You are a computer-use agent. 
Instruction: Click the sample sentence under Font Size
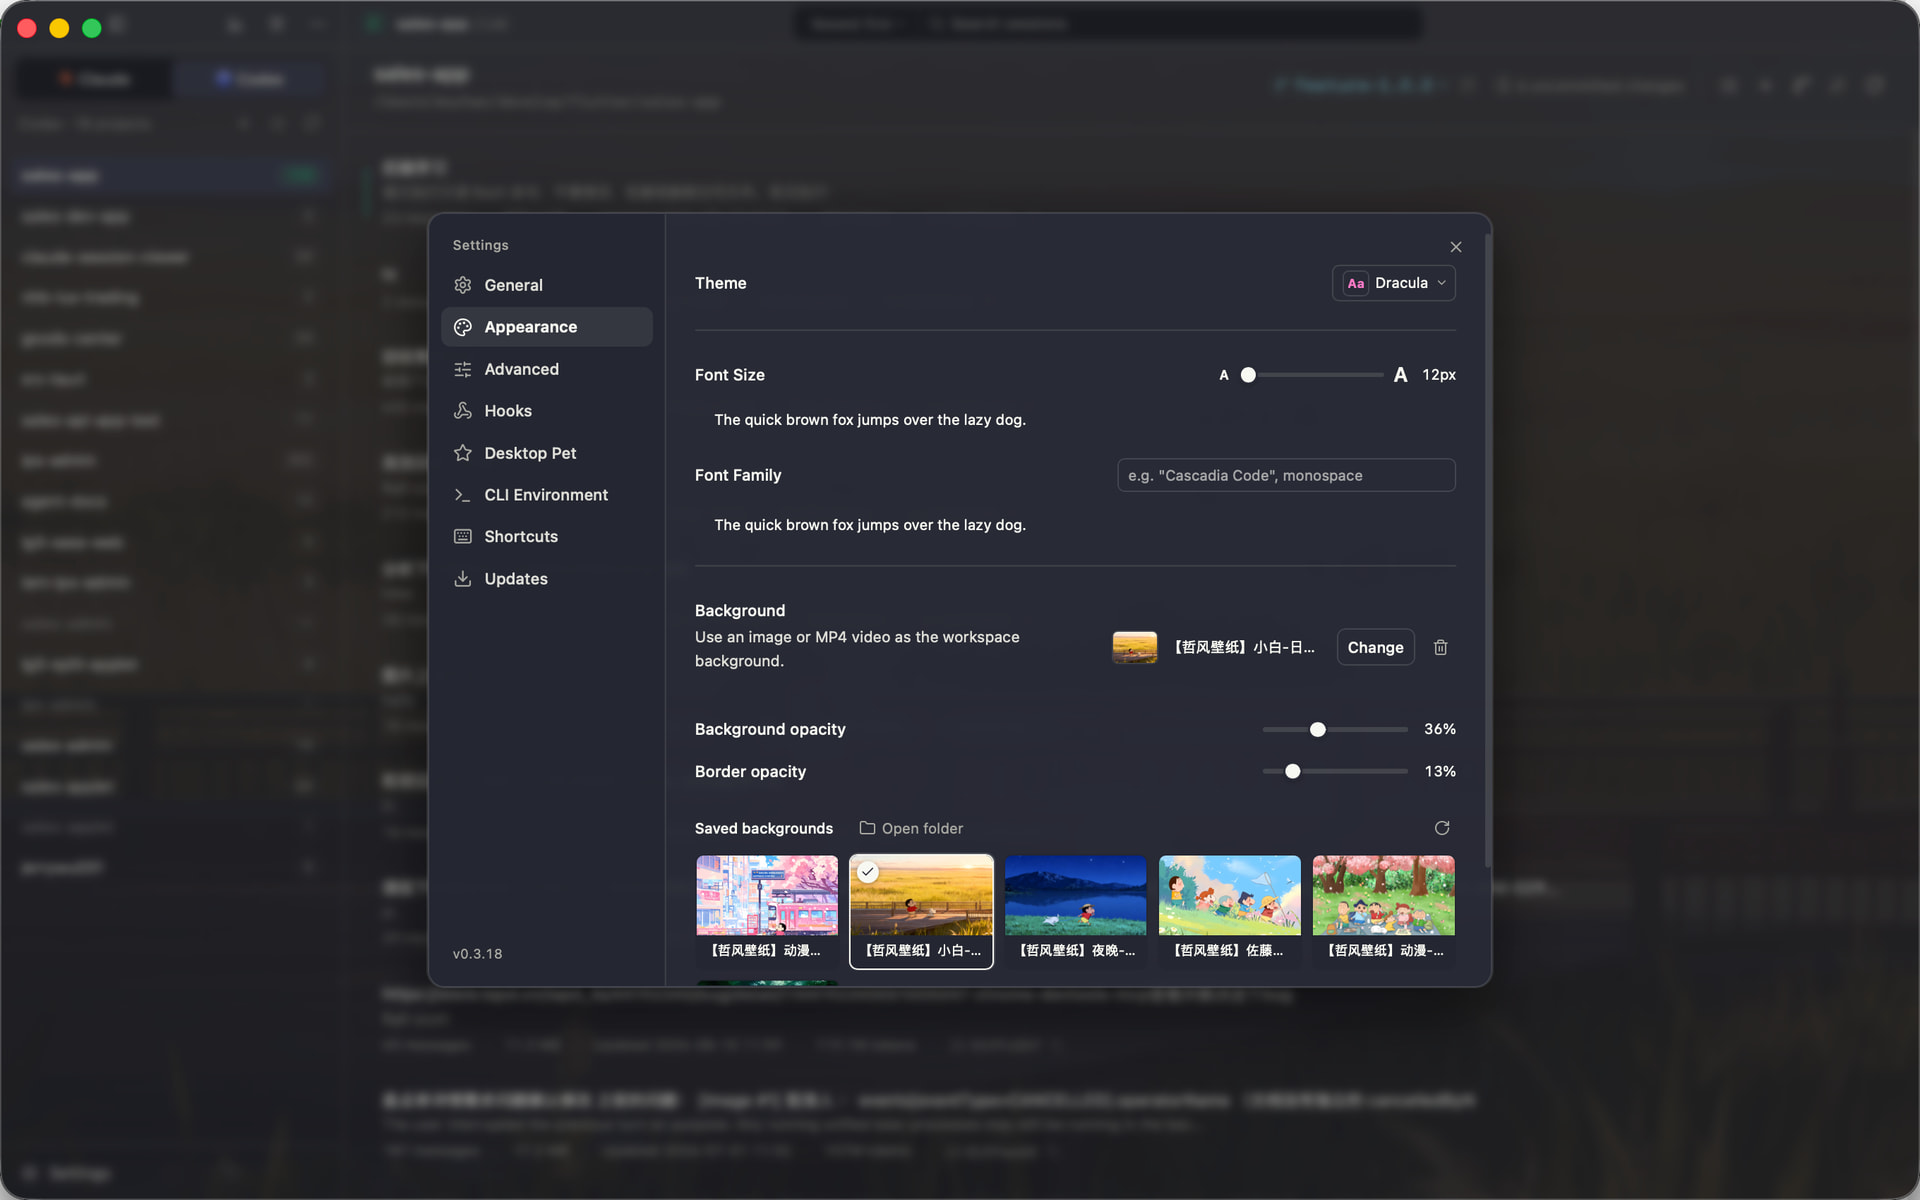[x=870, y=420]
